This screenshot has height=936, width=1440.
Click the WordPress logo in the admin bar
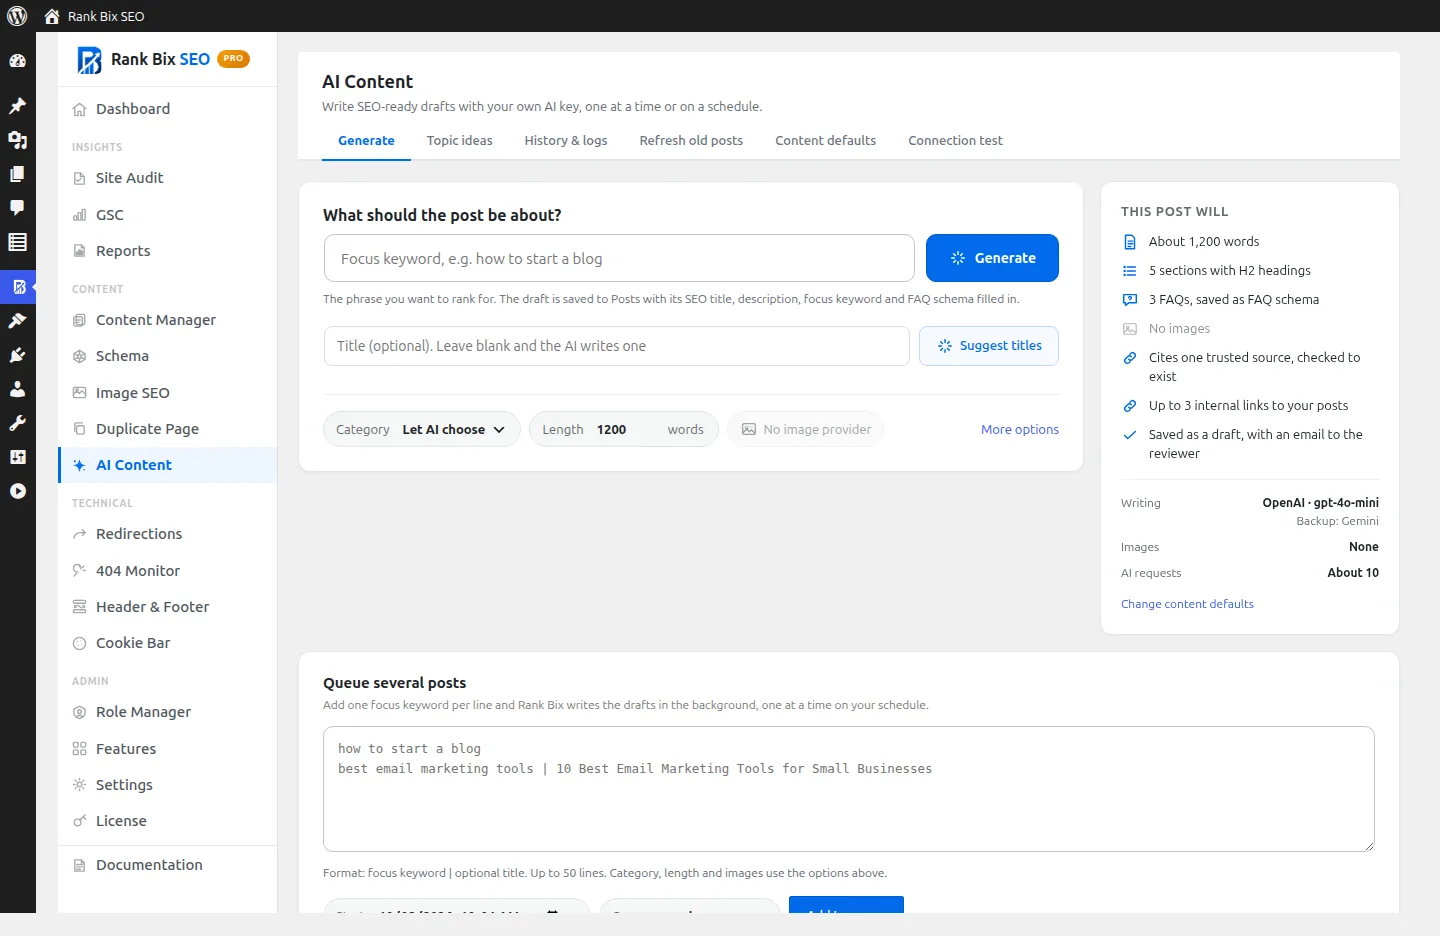tap(17, 16)
